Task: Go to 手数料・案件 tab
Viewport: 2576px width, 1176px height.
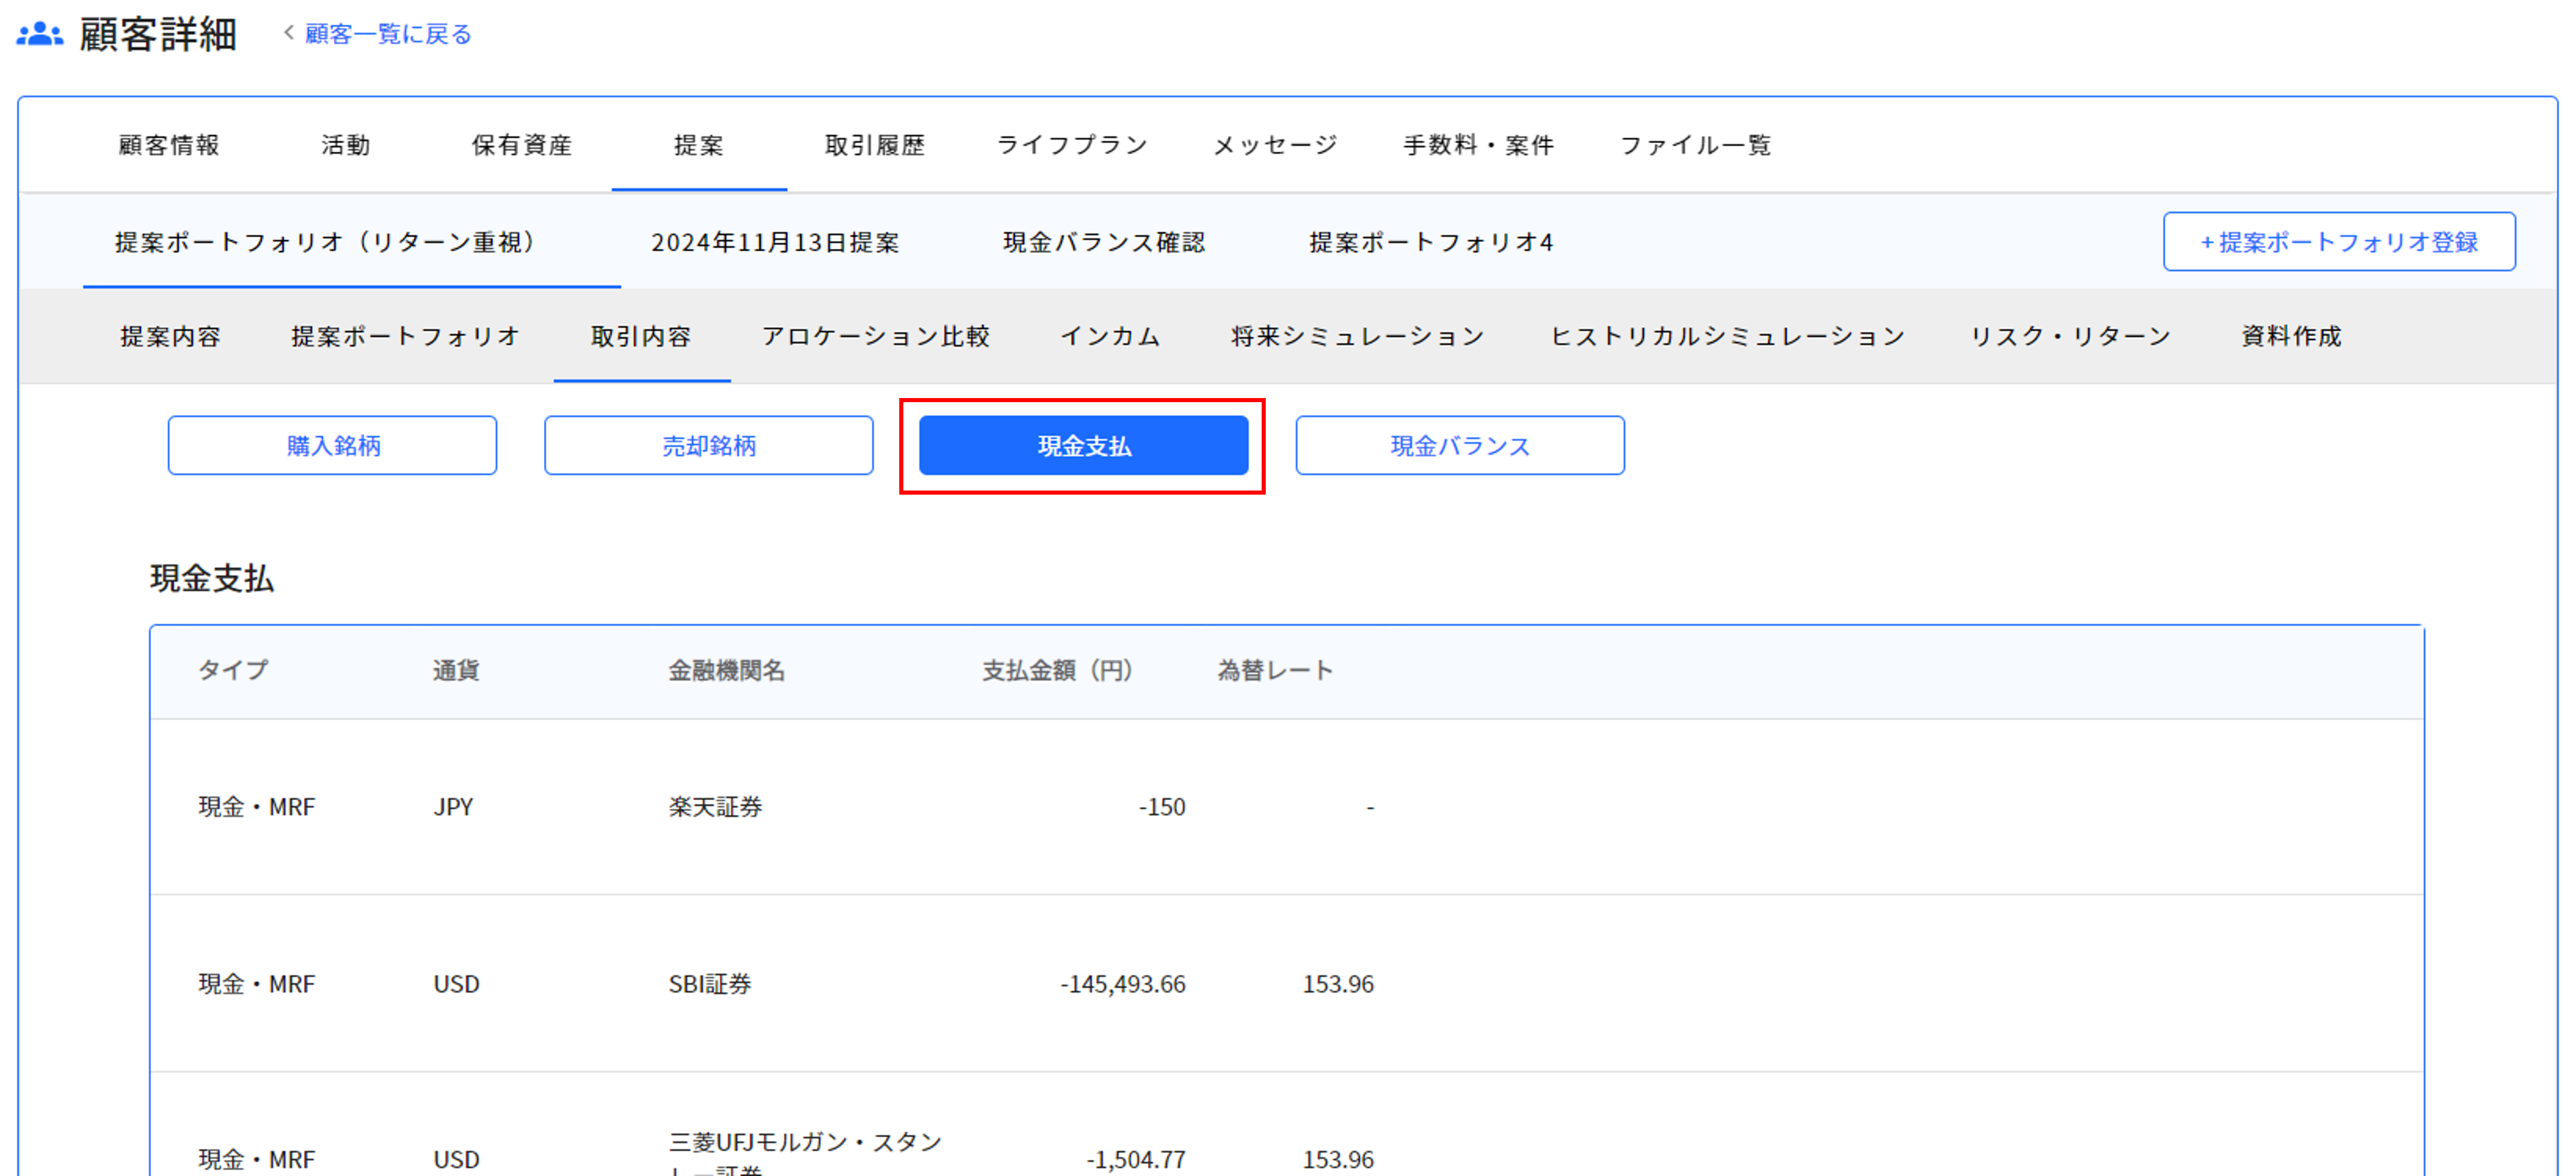Action: click(1478, 145)
